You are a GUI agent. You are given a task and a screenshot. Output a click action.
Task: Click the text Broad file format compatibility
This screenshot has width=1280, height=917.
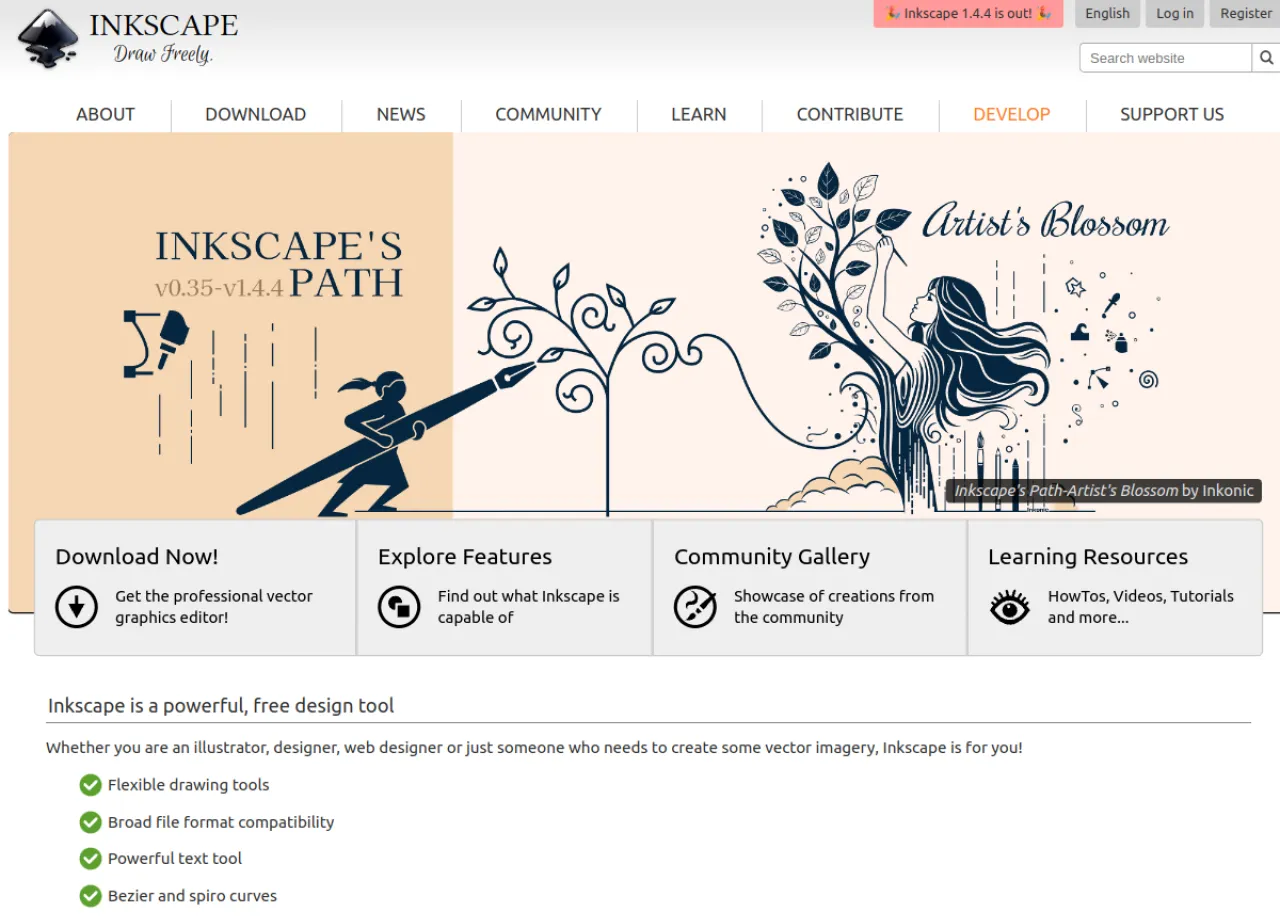221,822
